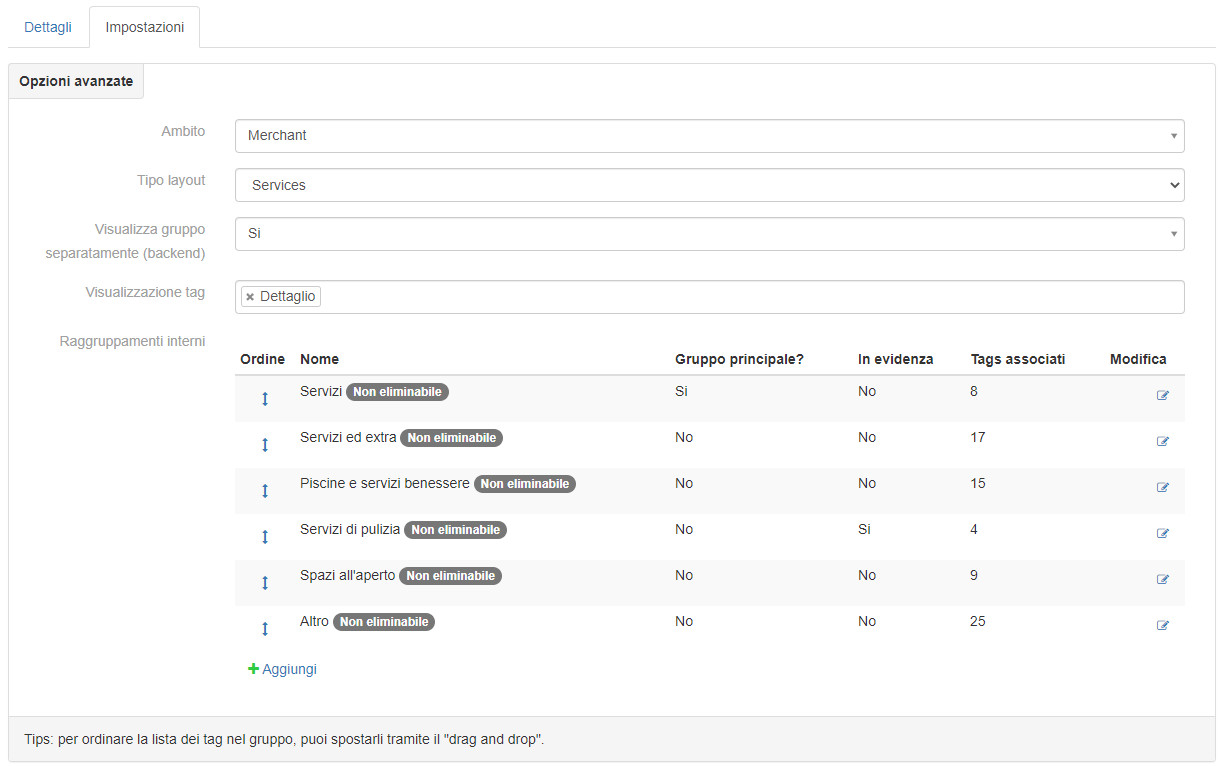Image resolution: width=1221 pixels, height=766 pixels.
Task: Click the reorder handle for Servizi di pulizia
Action: [265, 537]
